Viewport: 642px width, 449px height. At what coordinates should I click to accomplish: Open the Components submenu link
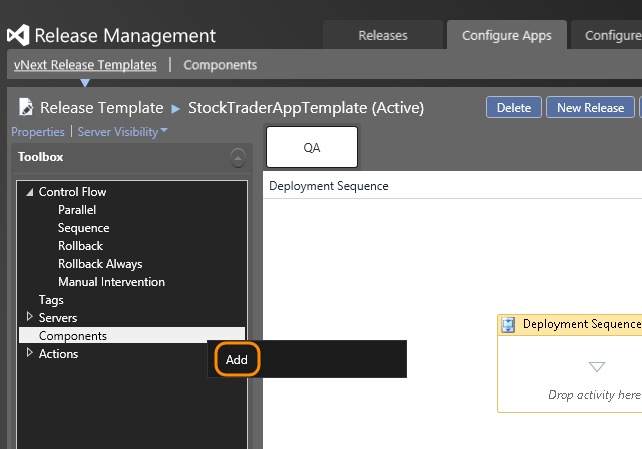pos(220,65)
